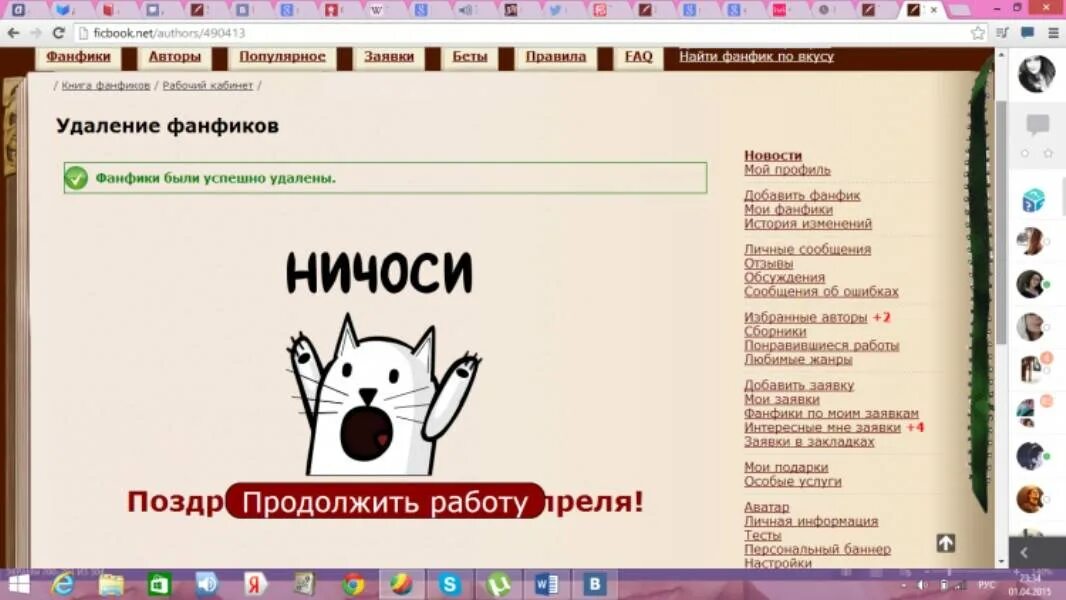
Task: Open Мои подарки link
Action: pyautogui.click(x=786, y=467)
